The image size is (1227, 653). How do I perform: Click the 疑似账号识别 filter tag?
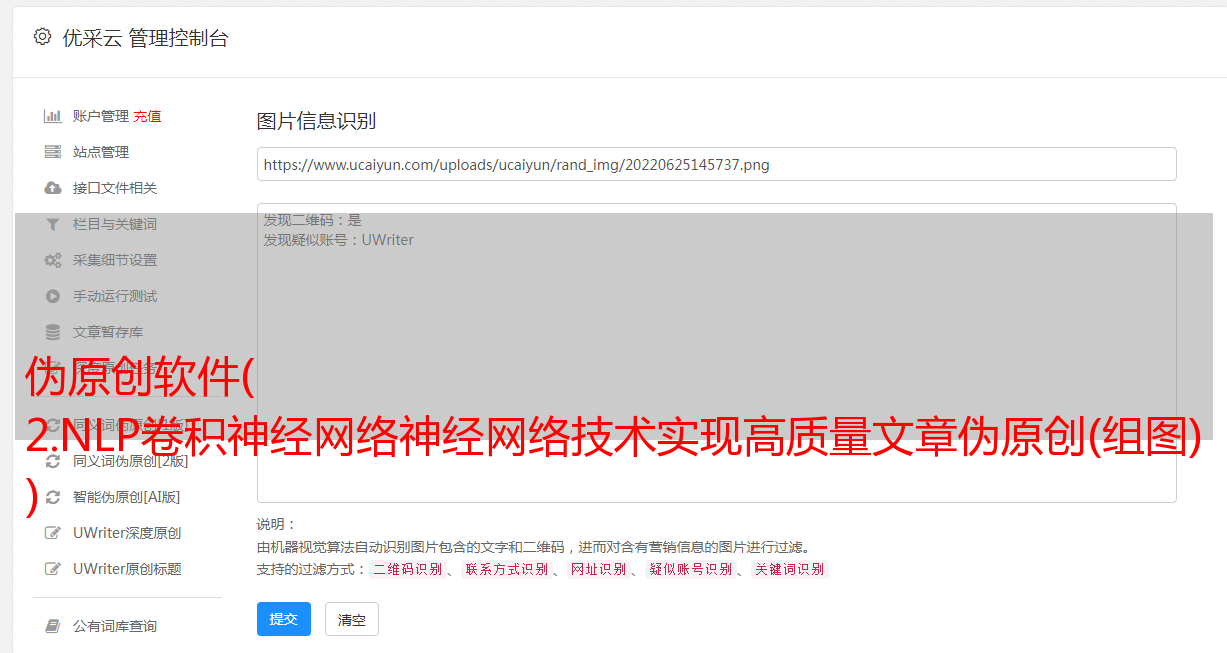pyautogui.click(x=690, y=569)
